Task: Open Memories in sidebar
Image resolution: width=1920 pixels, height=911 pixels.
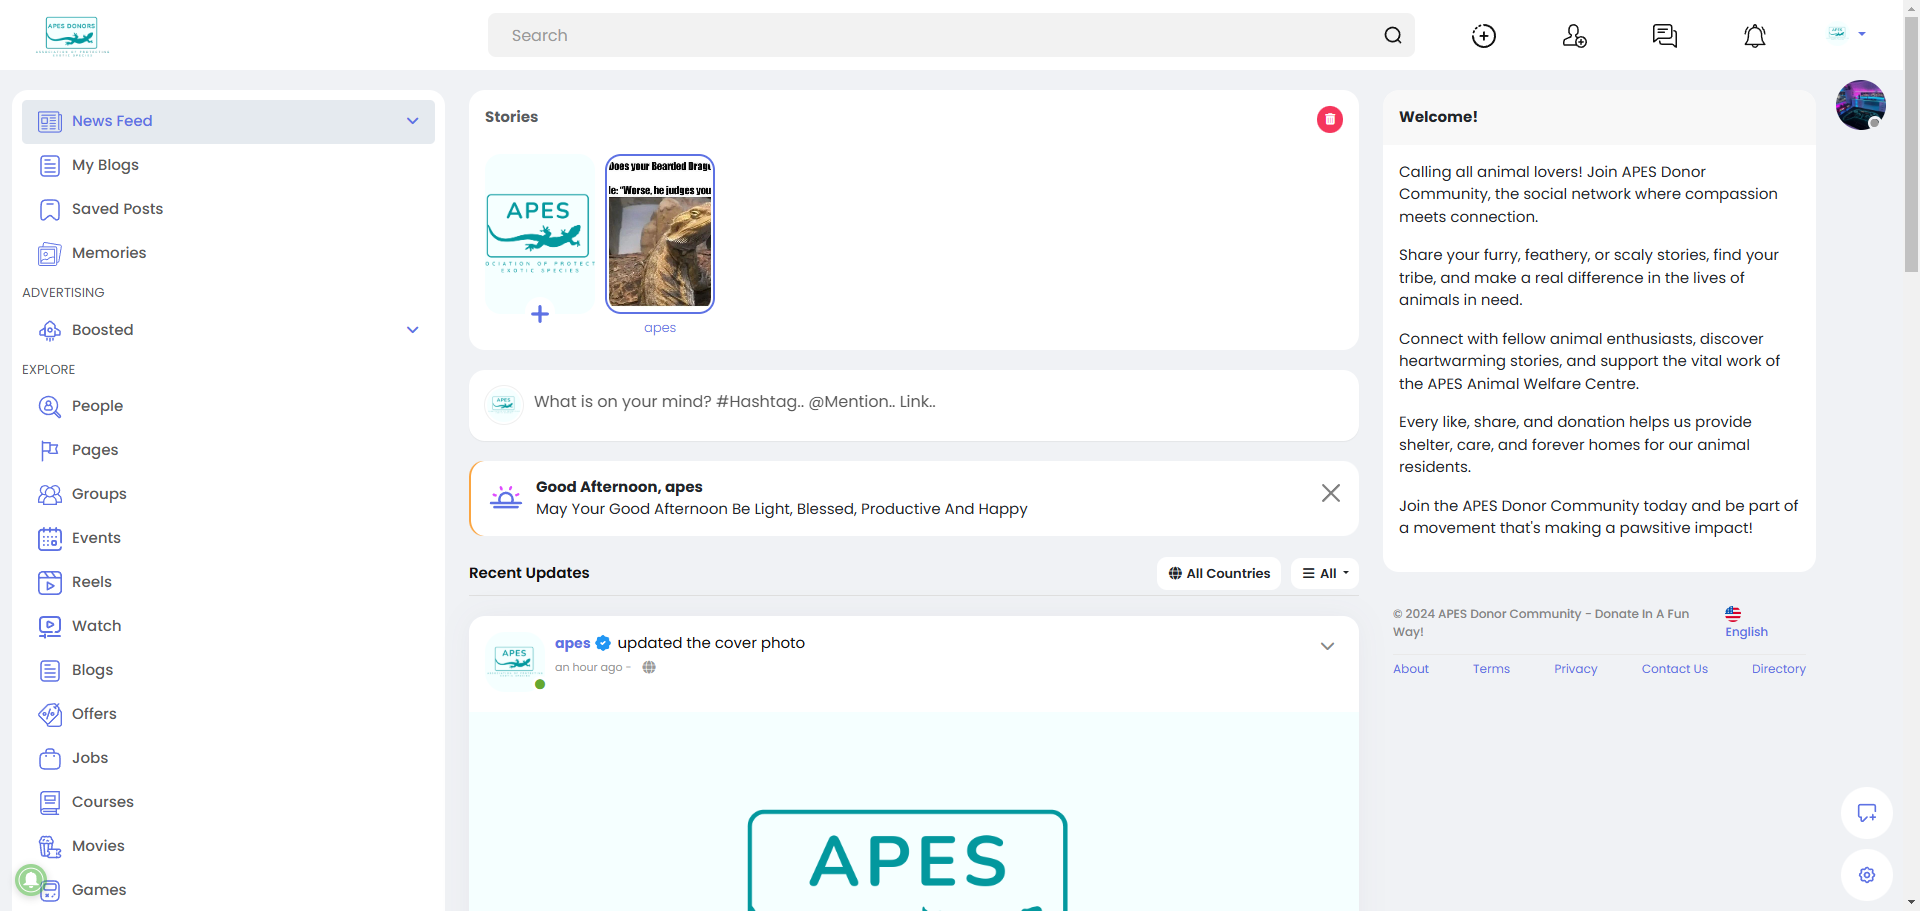Action: 228,253
